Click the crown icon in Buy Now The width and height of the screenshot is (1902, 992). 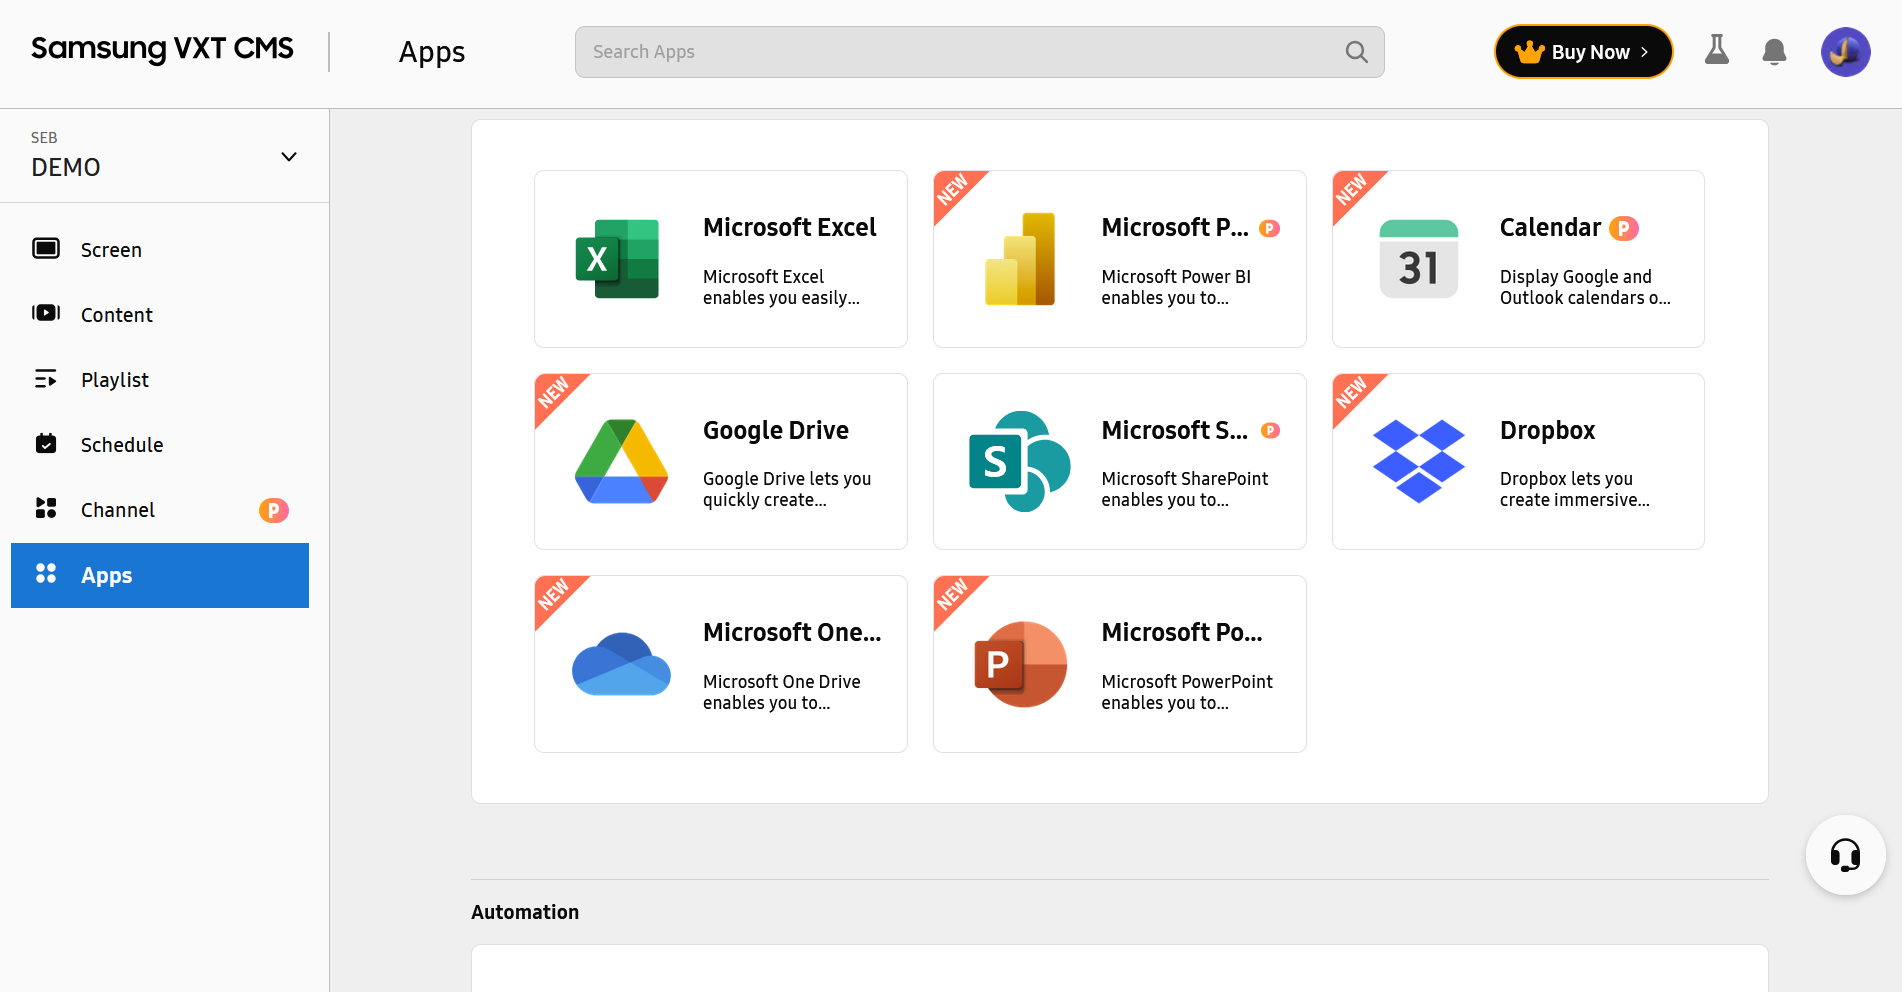(1529, 52)
